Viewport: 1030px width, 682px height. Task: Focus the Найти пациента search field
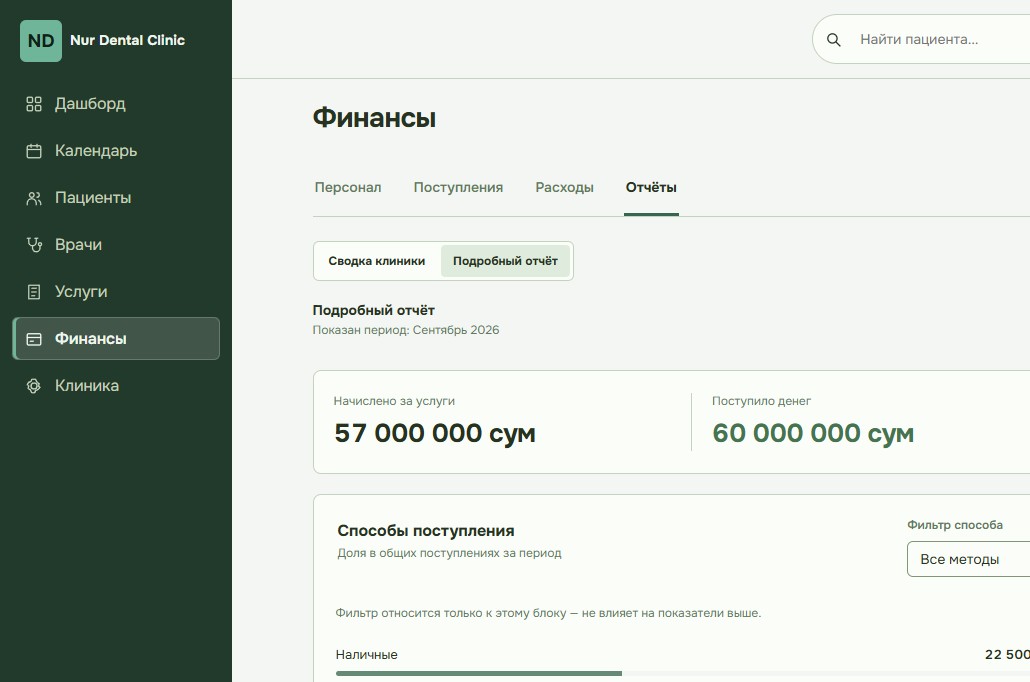(922, 39)
